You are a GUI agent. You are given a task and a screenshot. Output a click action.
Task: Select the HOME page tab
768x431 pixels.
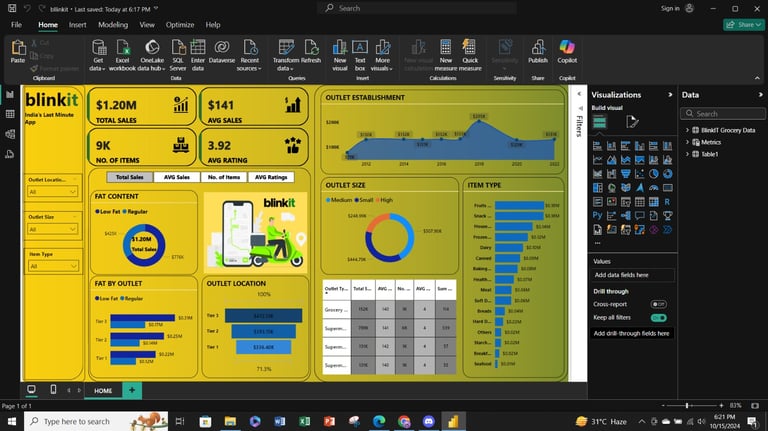(x=103, y=390)
